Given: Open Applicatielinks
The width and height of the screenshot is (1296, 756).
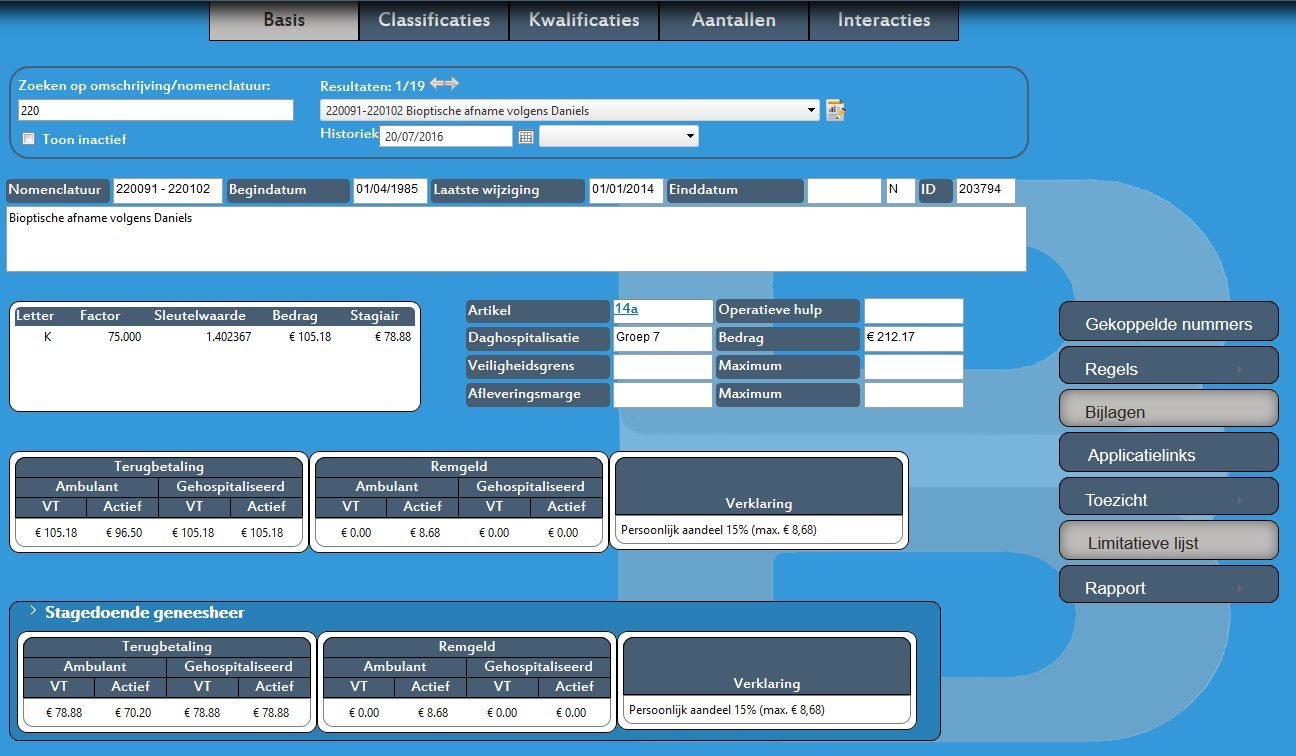Looking at the screenshot, I should [x=1168, y=452].
